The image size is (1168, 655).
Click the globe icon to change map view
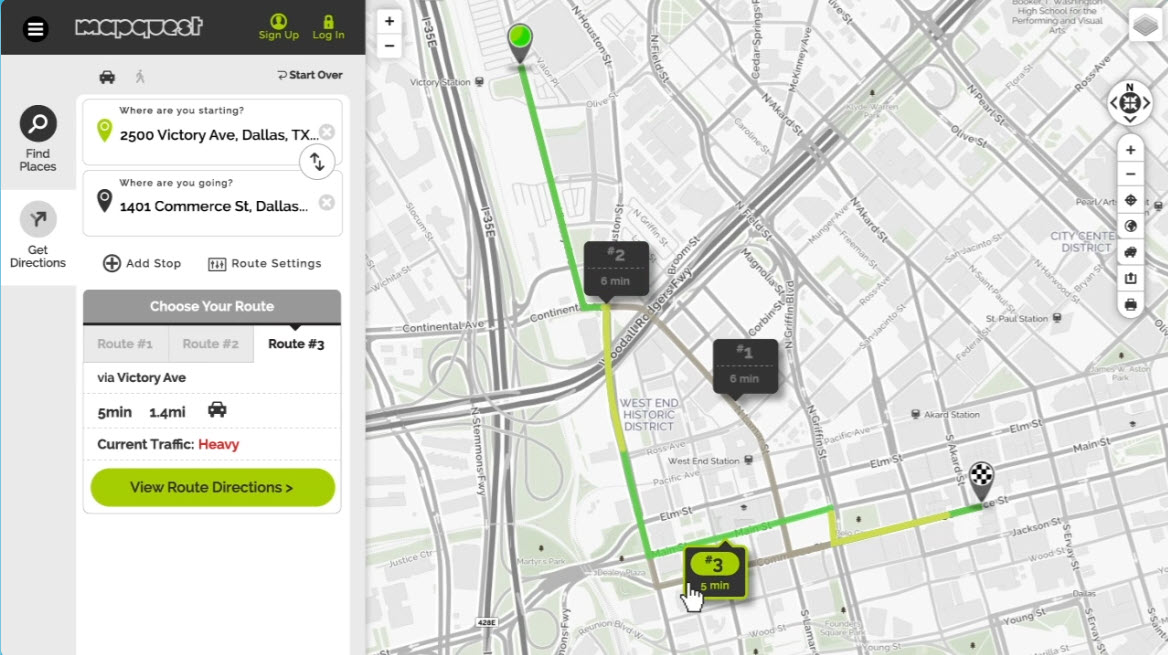click(1130, 226)
